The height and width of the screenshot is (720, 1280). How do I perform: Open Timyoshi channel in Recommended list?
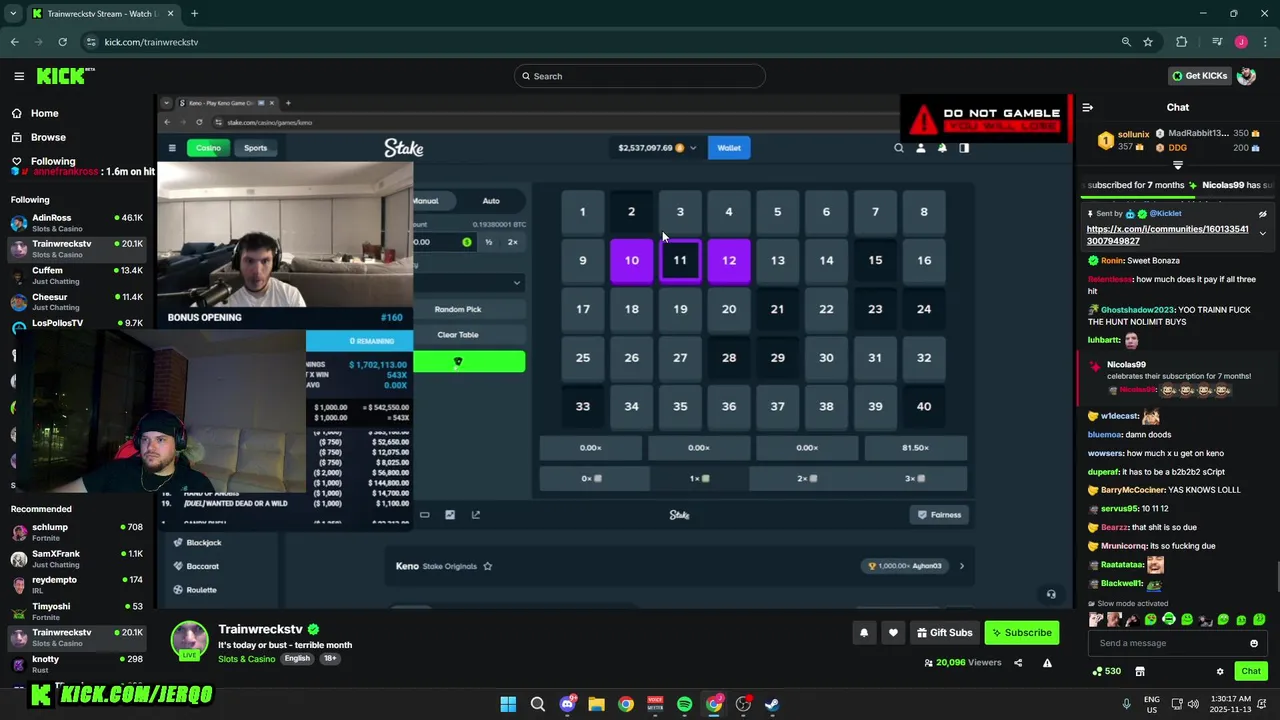78,611
